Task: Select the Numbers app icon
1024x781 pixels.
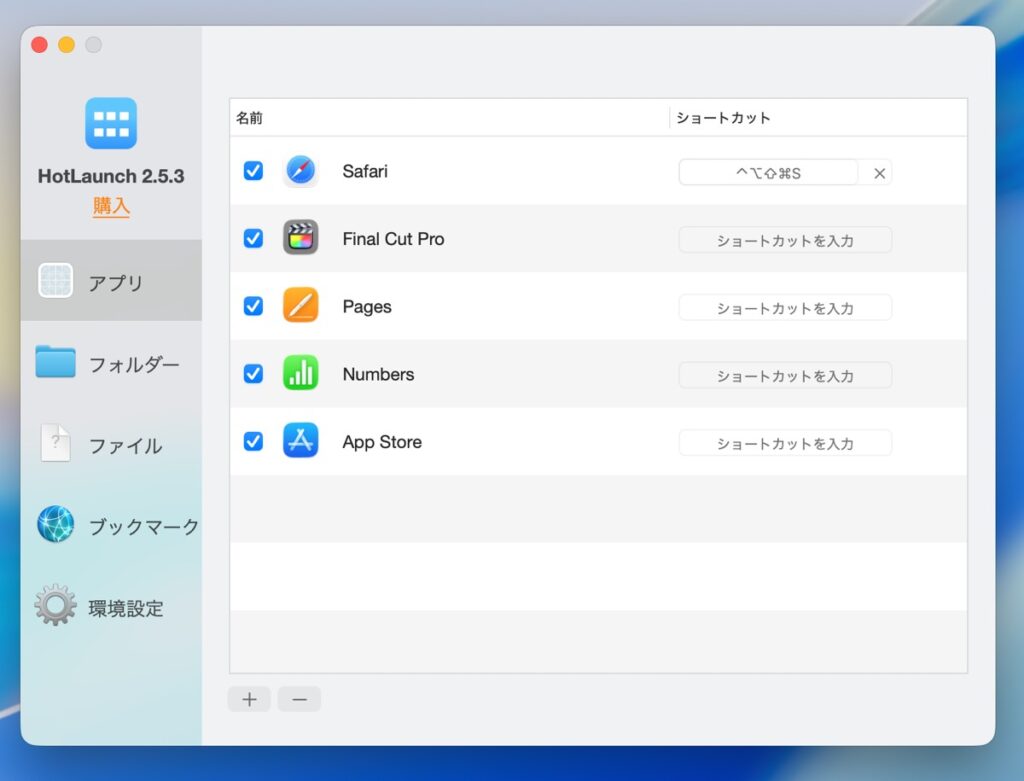Action: pos(300,374)
